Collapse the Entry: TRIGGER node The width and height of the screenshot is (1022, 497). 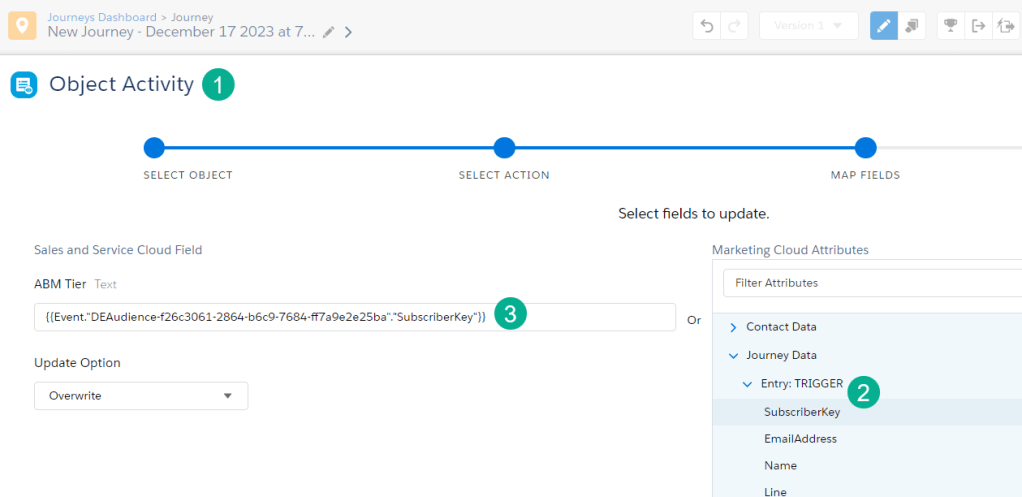(747, 383)
